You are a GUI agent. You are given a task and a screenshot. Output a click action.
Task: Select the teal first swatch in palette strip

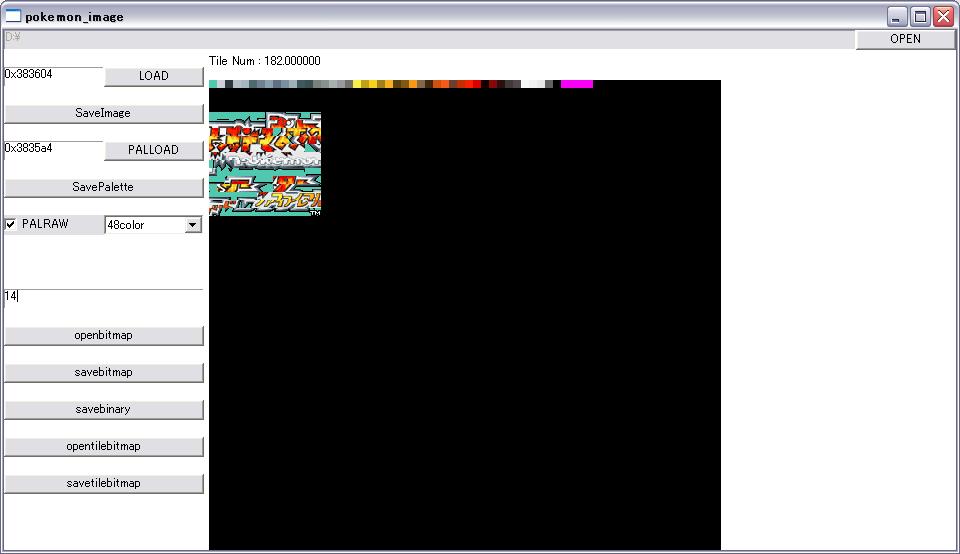click(x=213, y=84)
